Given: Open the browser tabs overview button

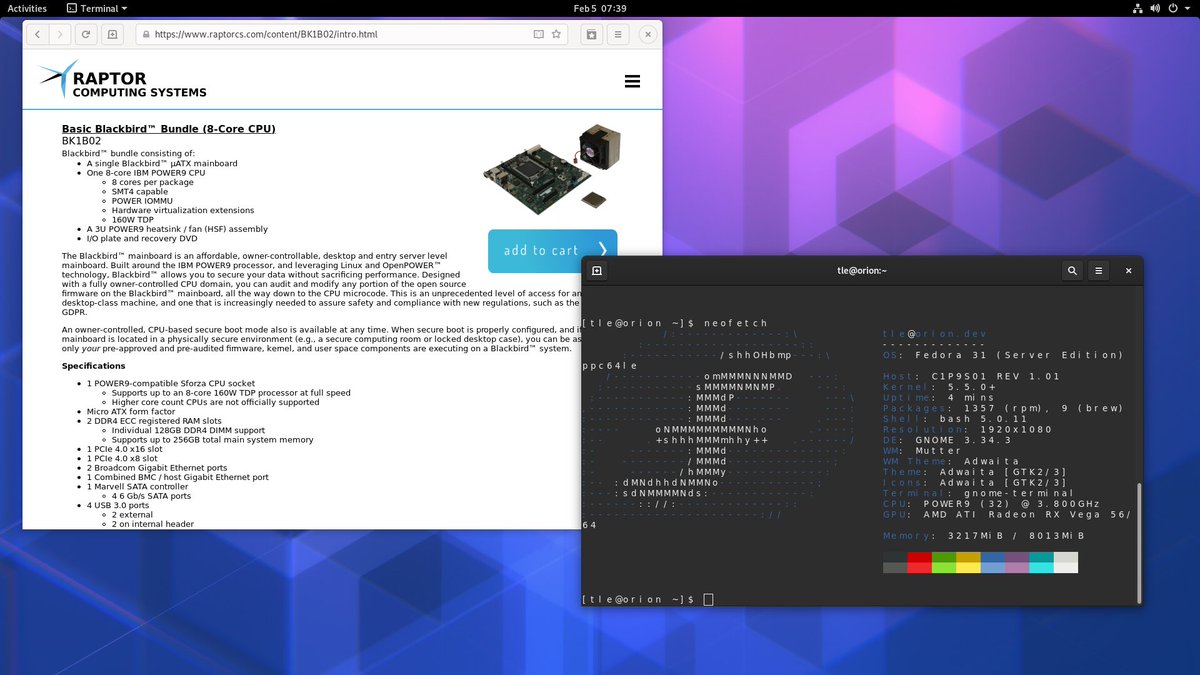Looking at the screenshot, I should coord(591,34).
